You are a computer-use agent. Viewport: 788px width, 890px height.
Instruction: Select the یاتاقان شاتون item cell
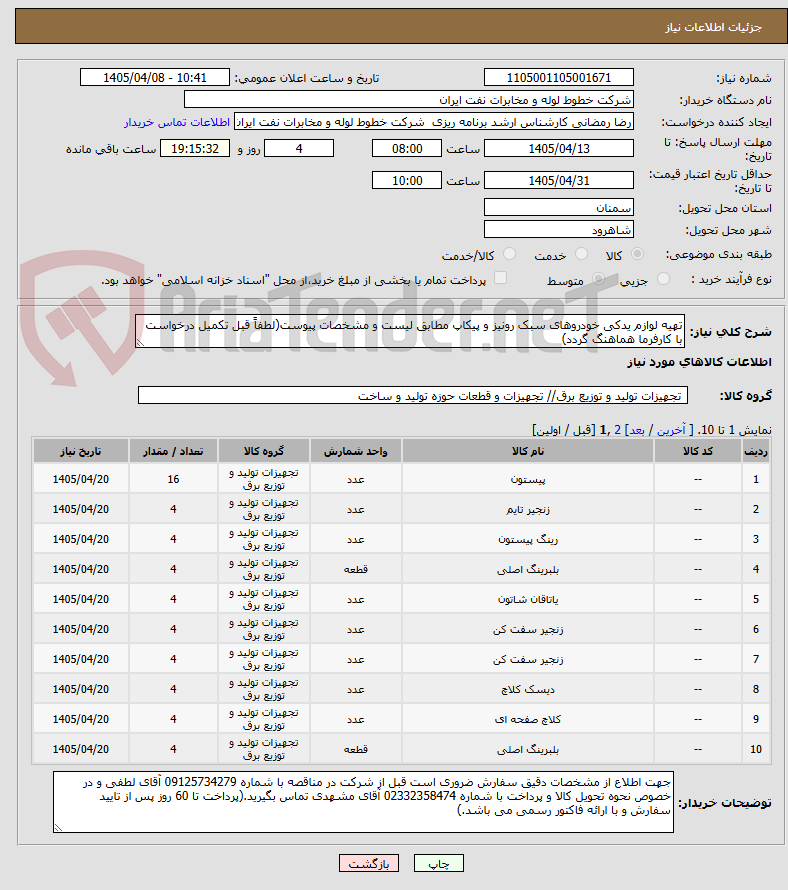click(x=527, y=599)
